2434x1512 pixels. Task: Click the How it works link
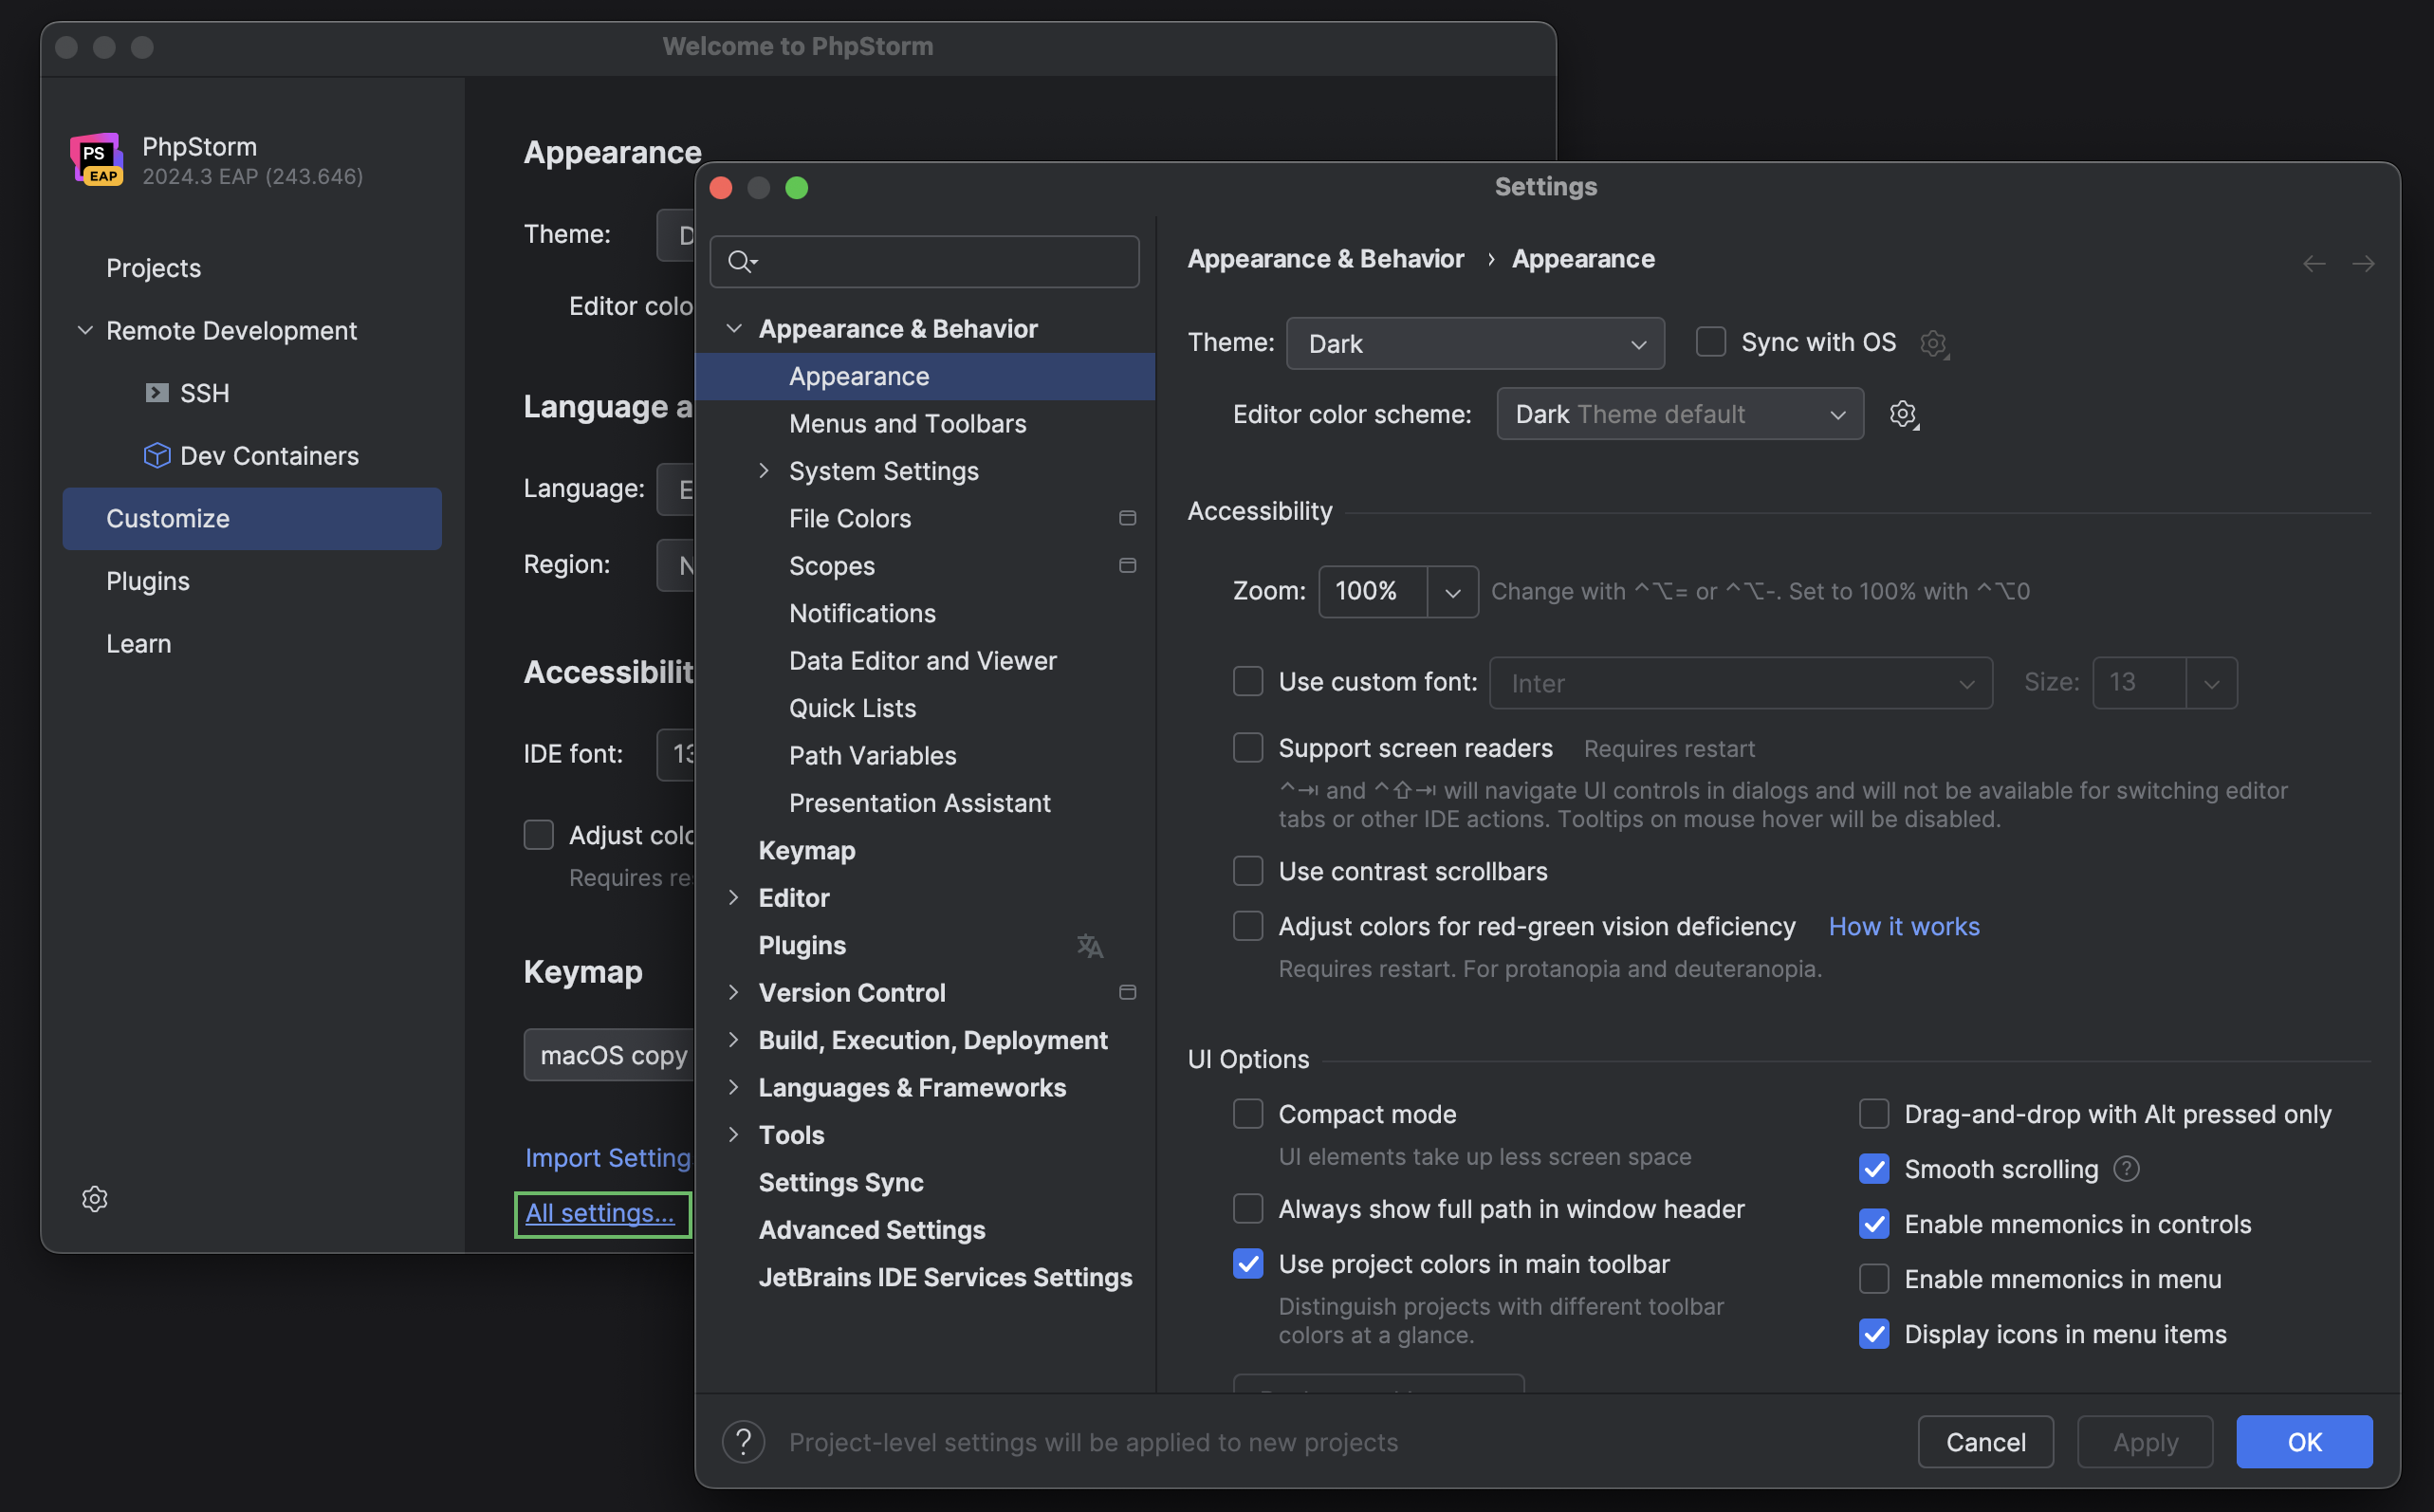(1903, 926)
